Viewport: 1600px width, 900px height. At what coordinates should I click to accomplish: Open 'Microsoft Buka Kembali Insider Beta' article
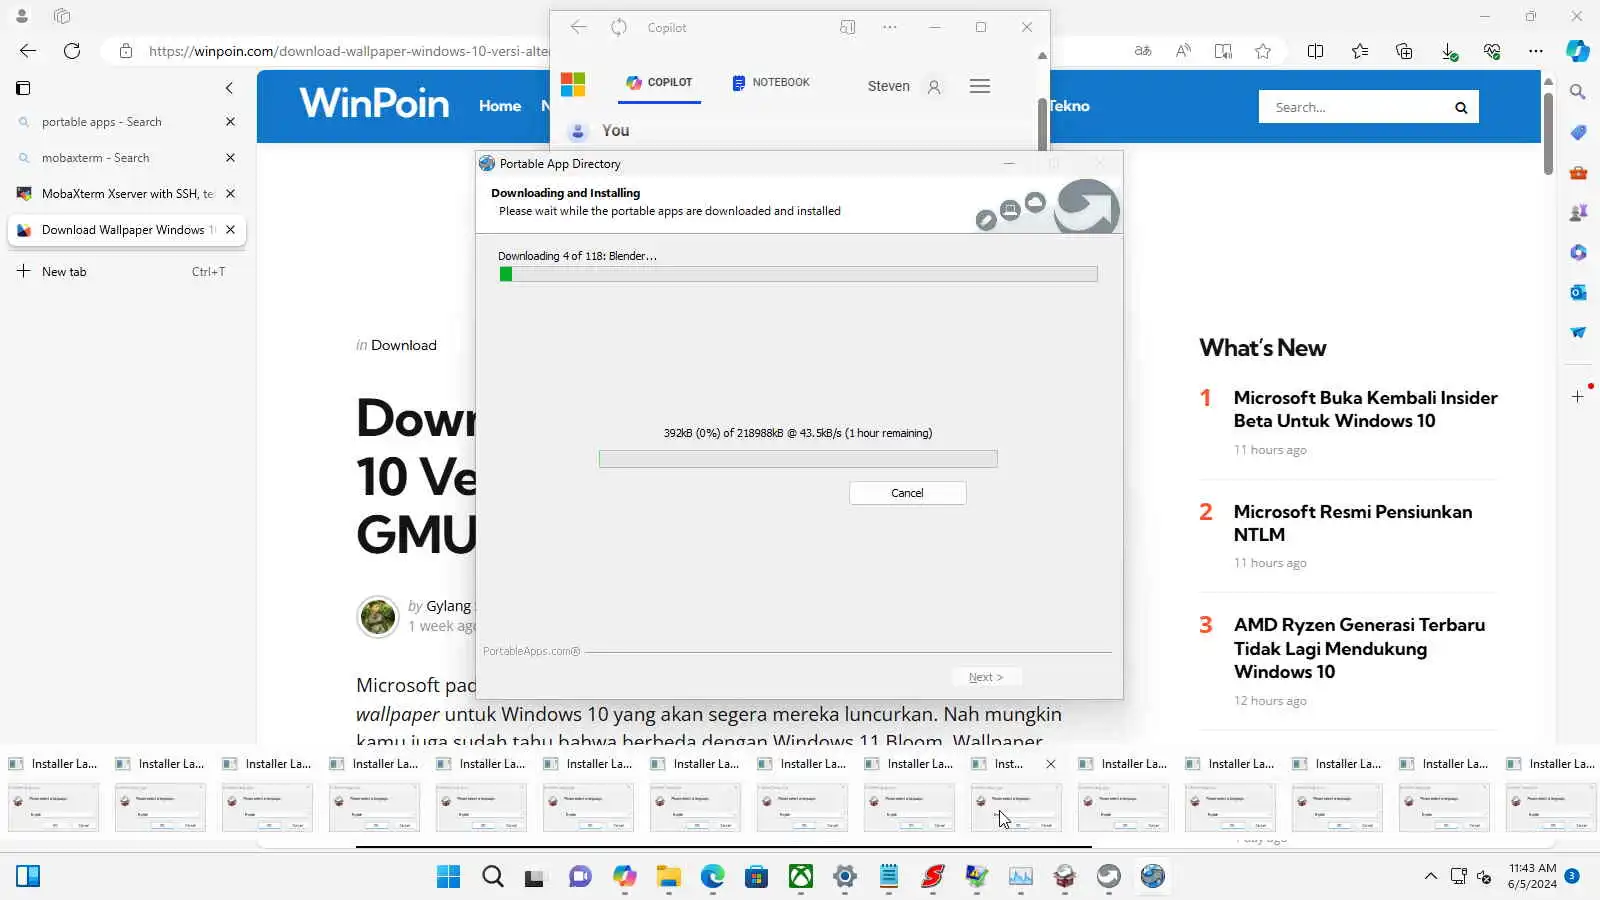[1365, 409]
